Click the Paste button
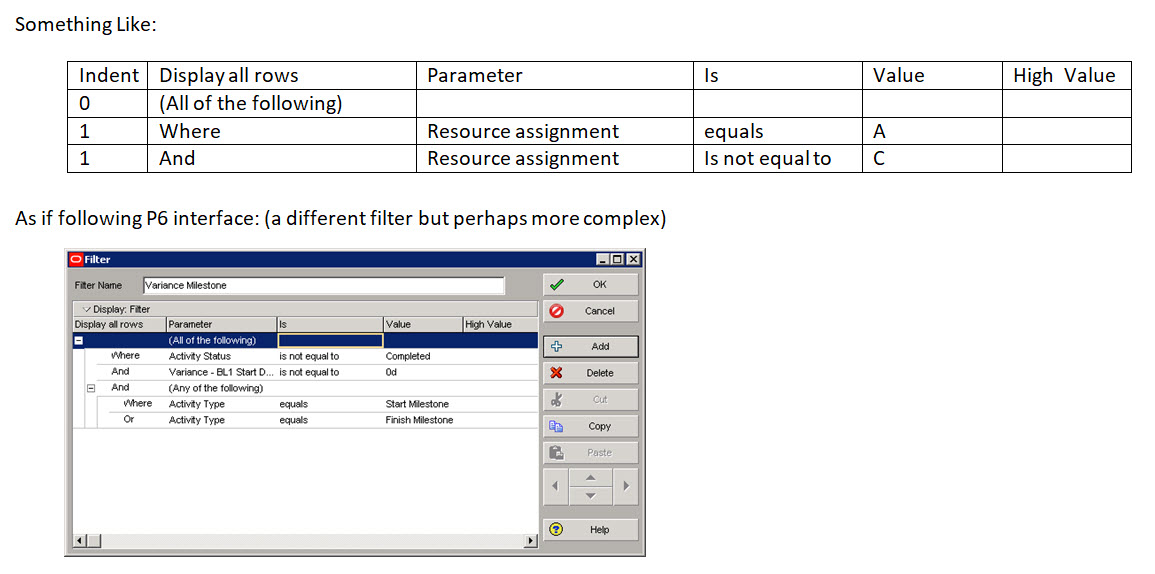The image size is (1155, 574). click(591, 452)
